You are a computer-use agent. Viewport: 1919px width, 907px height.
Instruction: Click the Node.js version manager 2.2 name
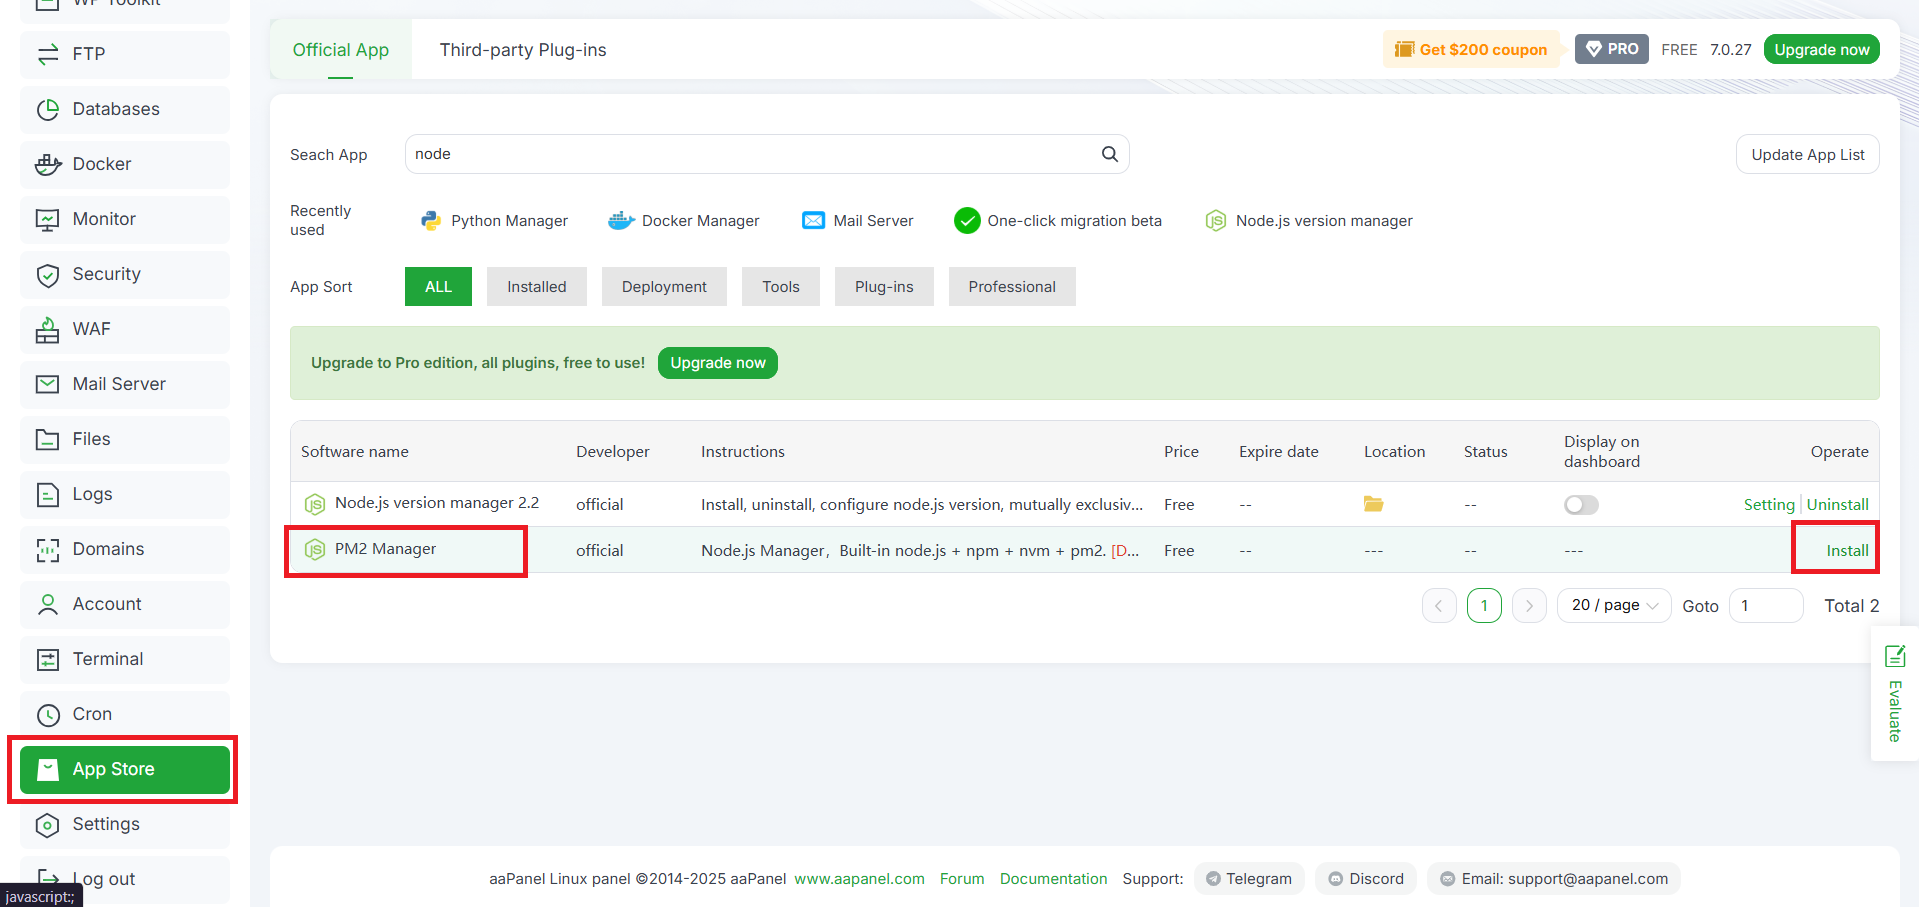coord(437,503)
